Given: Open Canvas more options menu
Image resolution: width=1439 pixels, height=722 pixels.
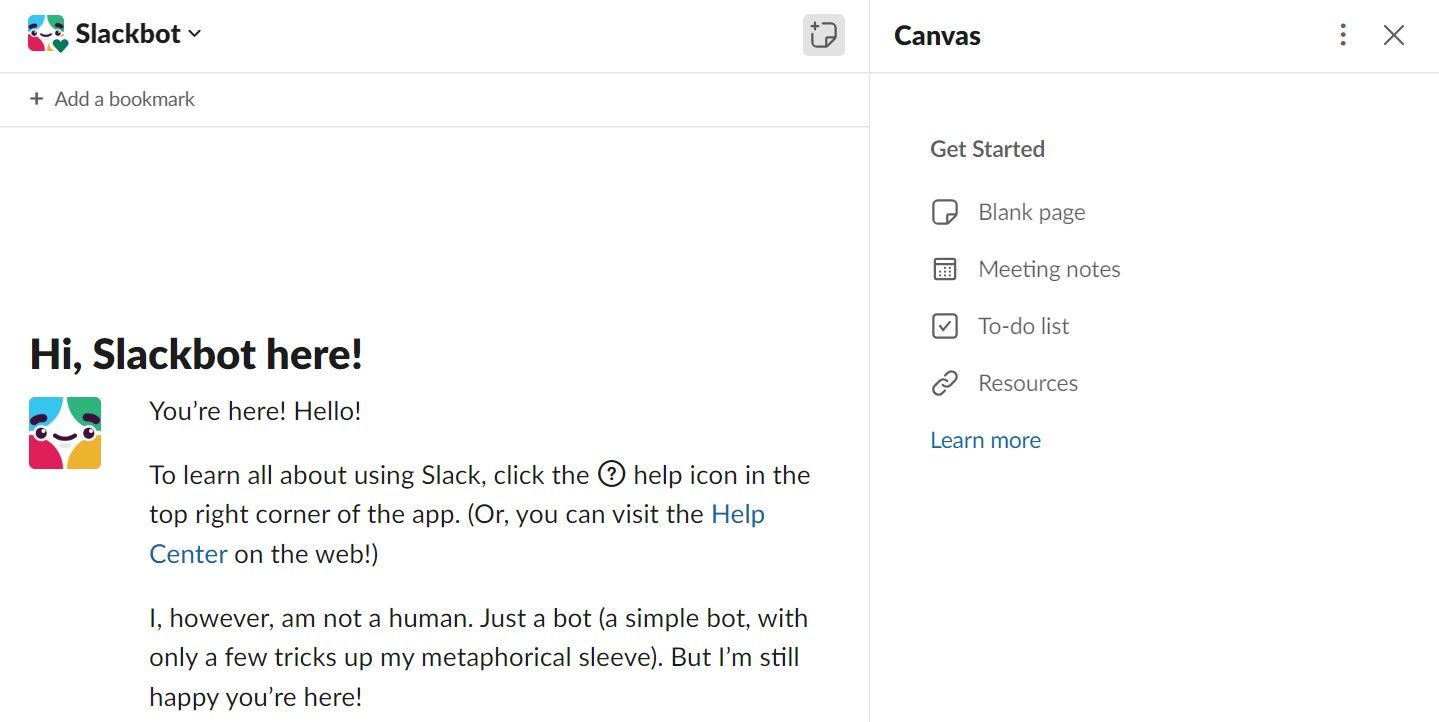Looking at the screenshot, I should point(1343,35).
